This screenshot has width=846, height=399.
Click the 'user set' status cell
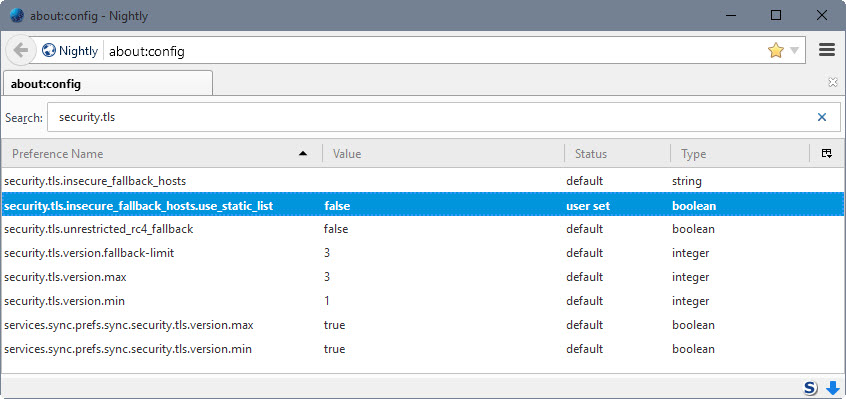(x=588, y=205)
